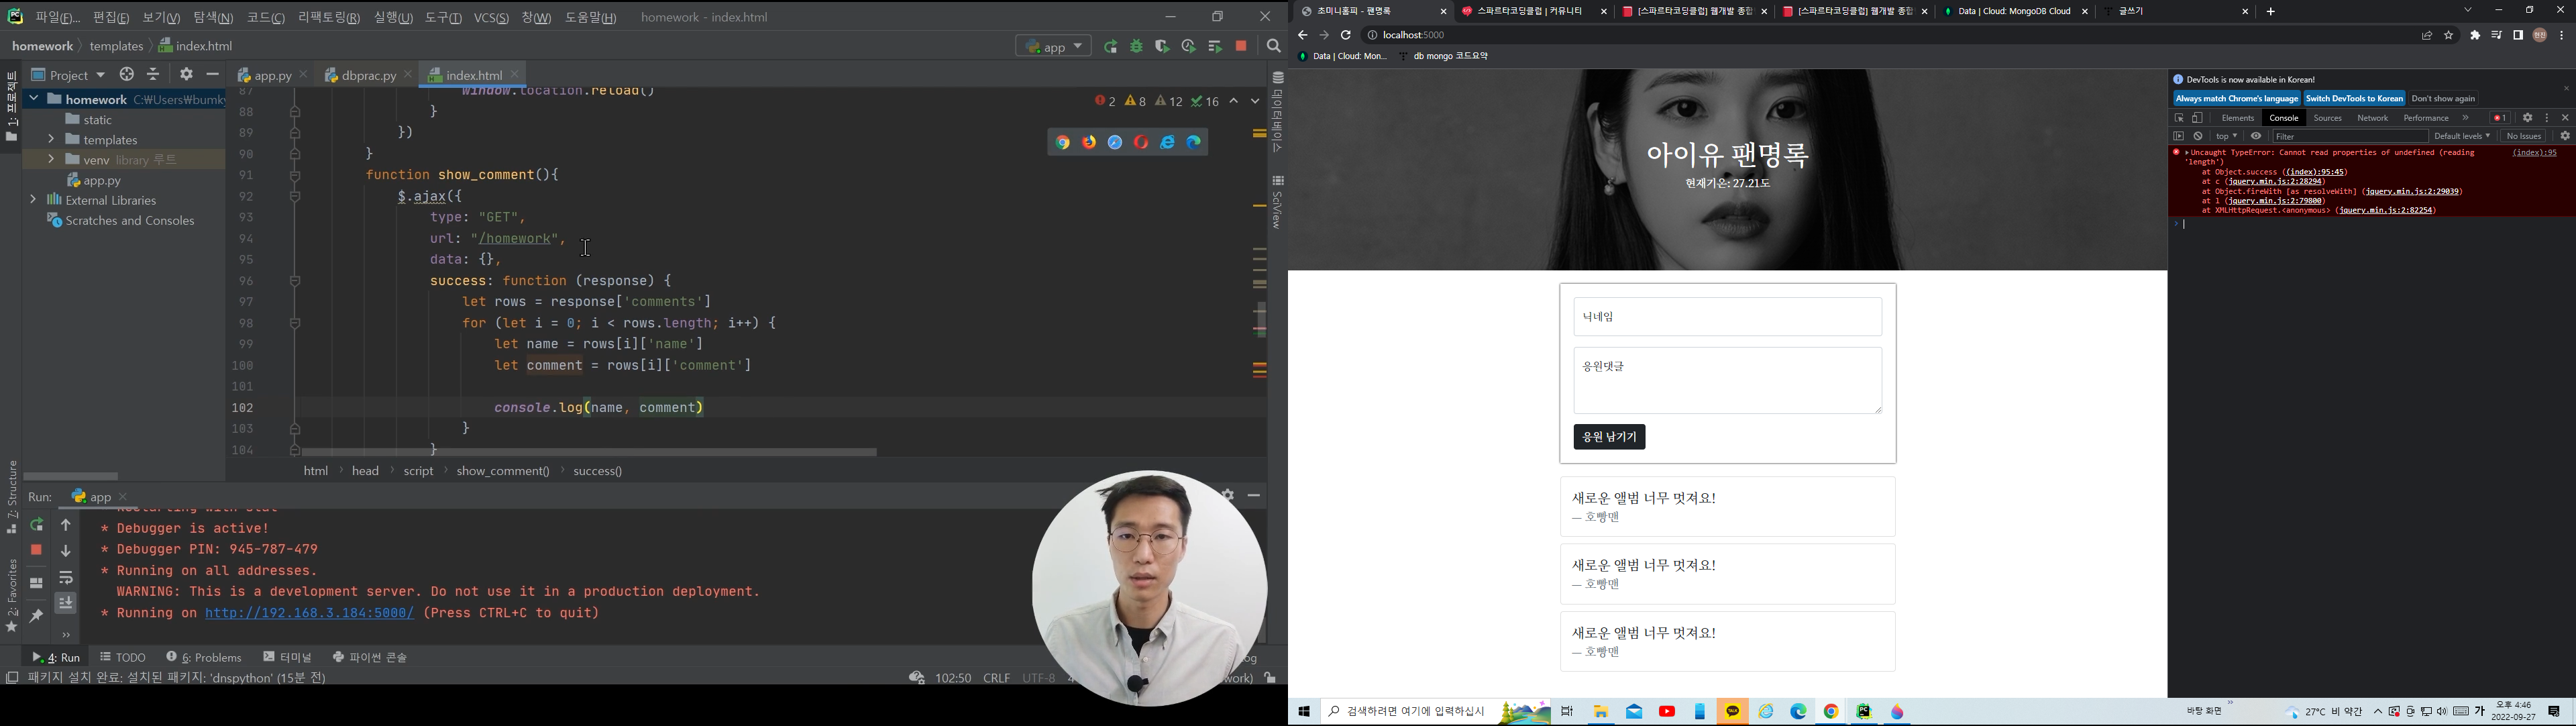Viewport: 2576px width, 726px height.
Task: Expand the venv library folder
Action: 51,160
